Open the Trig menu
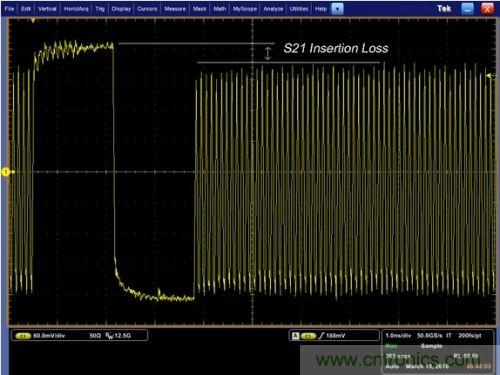The width and height of the screenshot is (500, 375). tap(100, 9)
